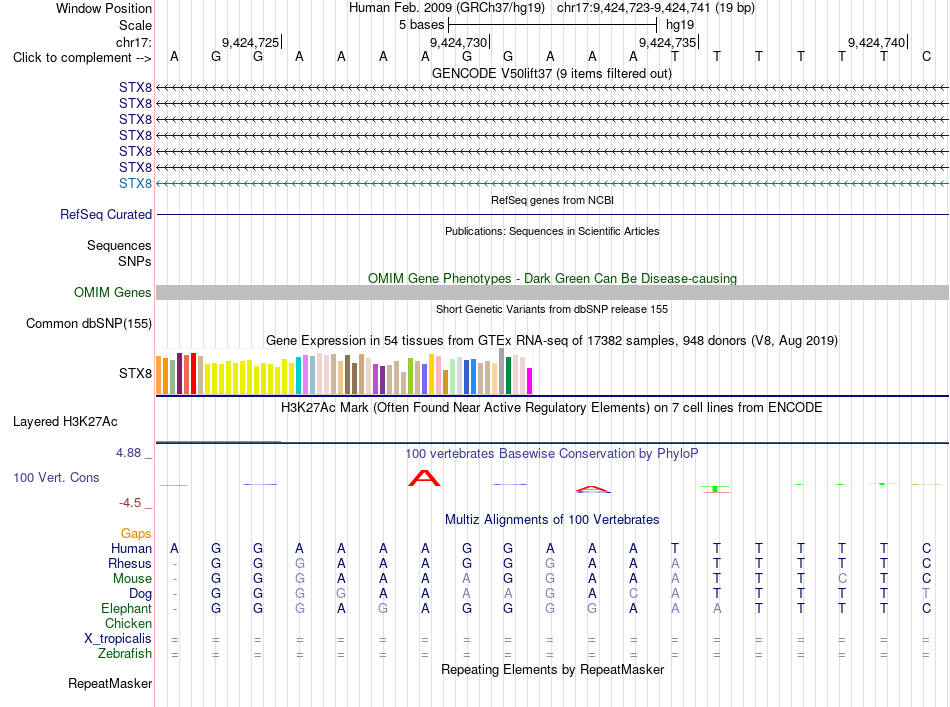Click Multiz Alignments of 100 Vertebrates title
Viewport: 950px width, 707px height.
coord(552,519)
